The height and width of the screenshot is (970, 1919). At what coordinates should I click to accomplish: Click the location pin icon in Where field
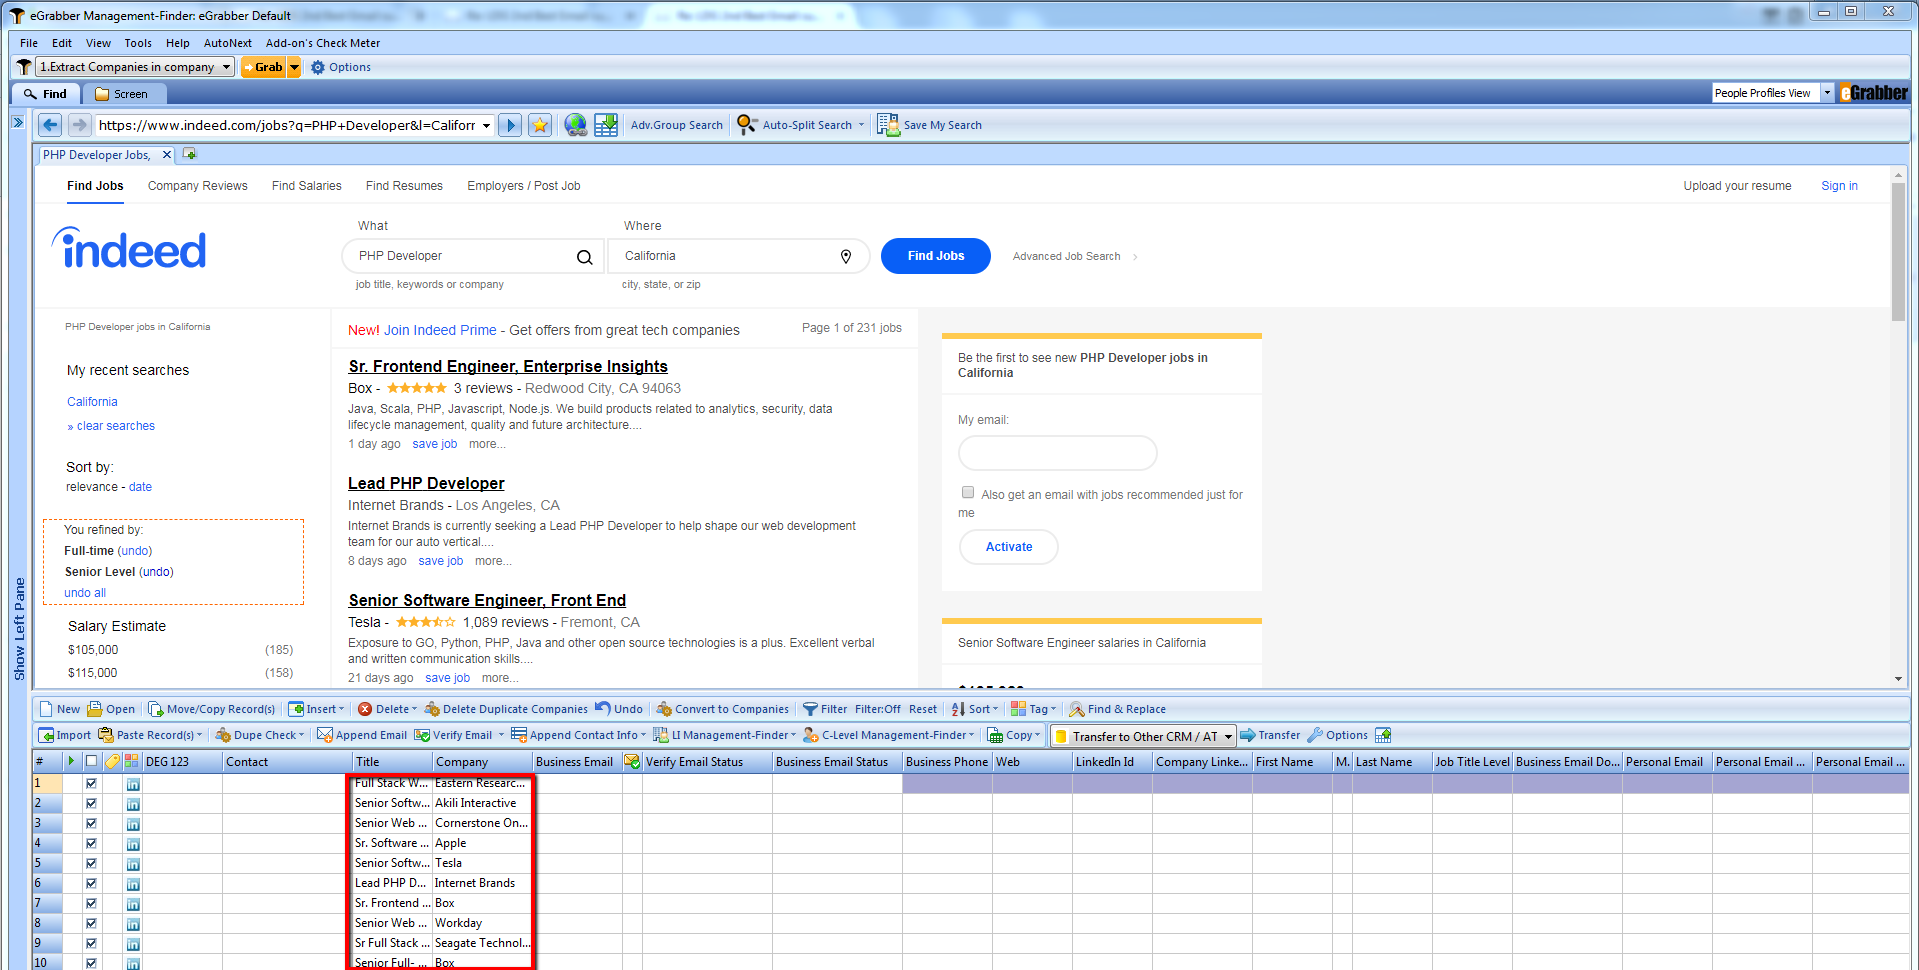click(x=846, y=257)
